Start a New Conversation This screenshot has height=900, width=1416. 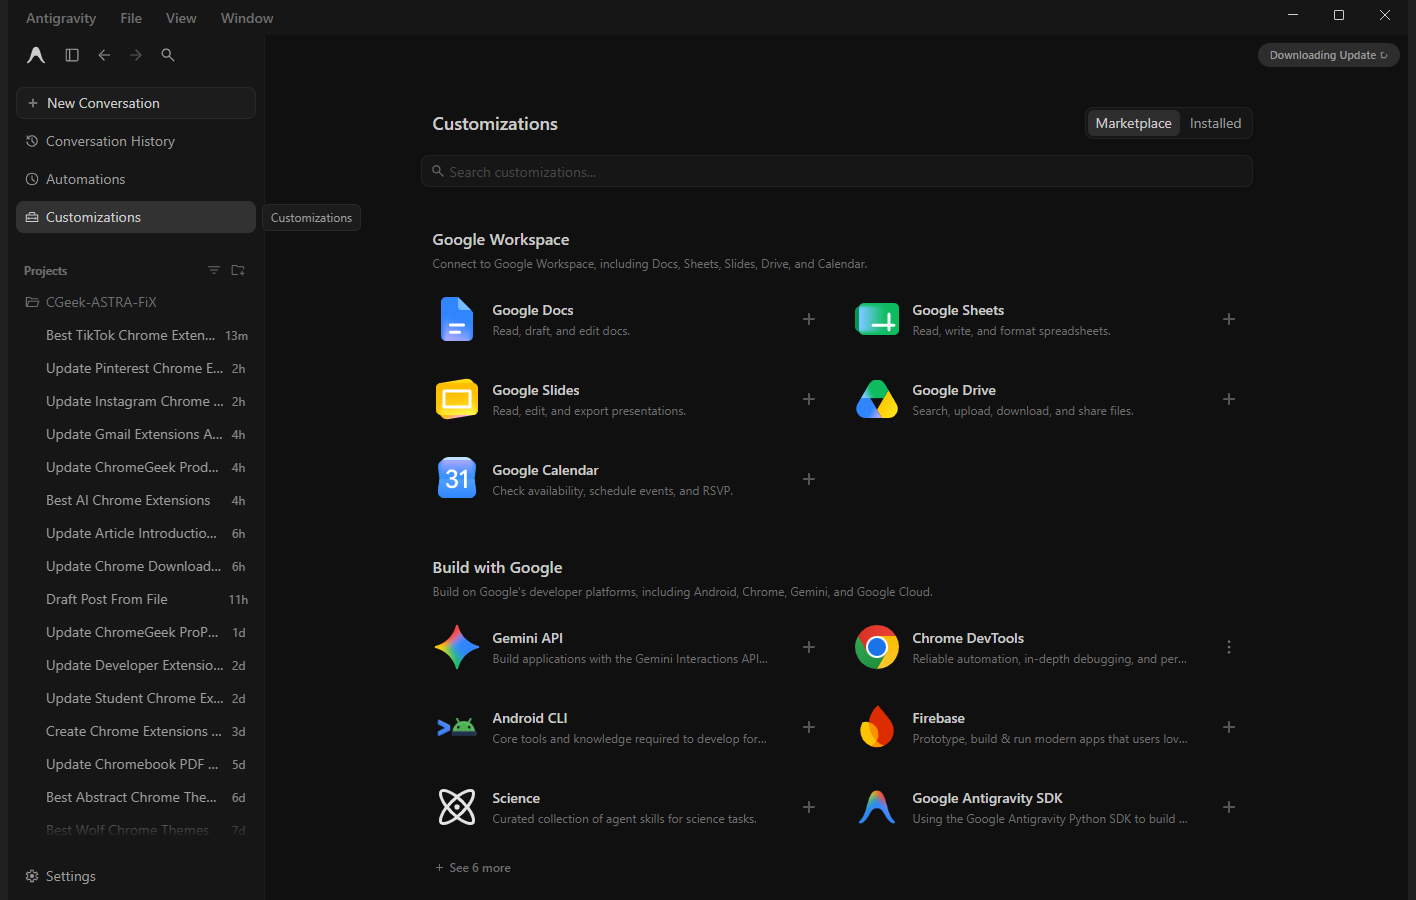tap(136, 103)
